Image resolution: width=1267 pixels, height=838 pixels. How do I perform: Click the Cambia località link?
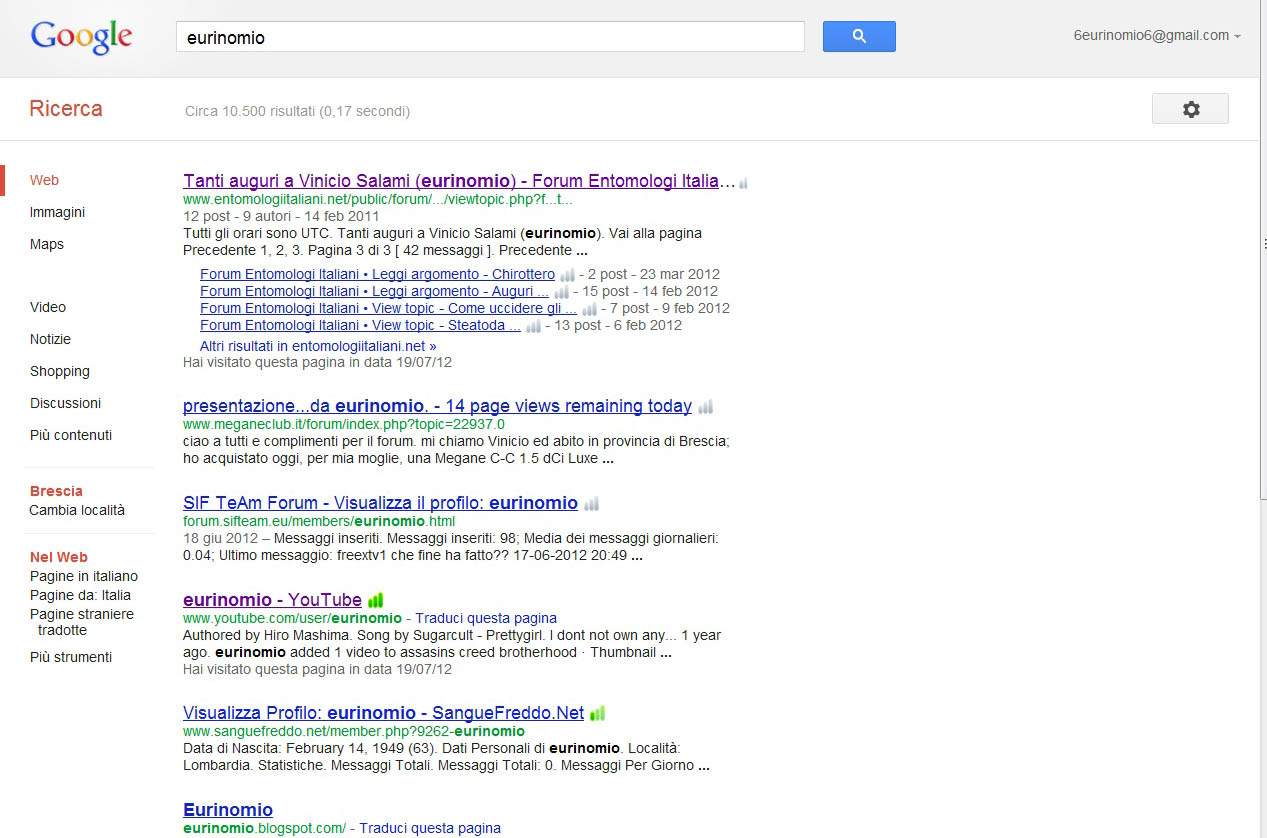[77, 510]
